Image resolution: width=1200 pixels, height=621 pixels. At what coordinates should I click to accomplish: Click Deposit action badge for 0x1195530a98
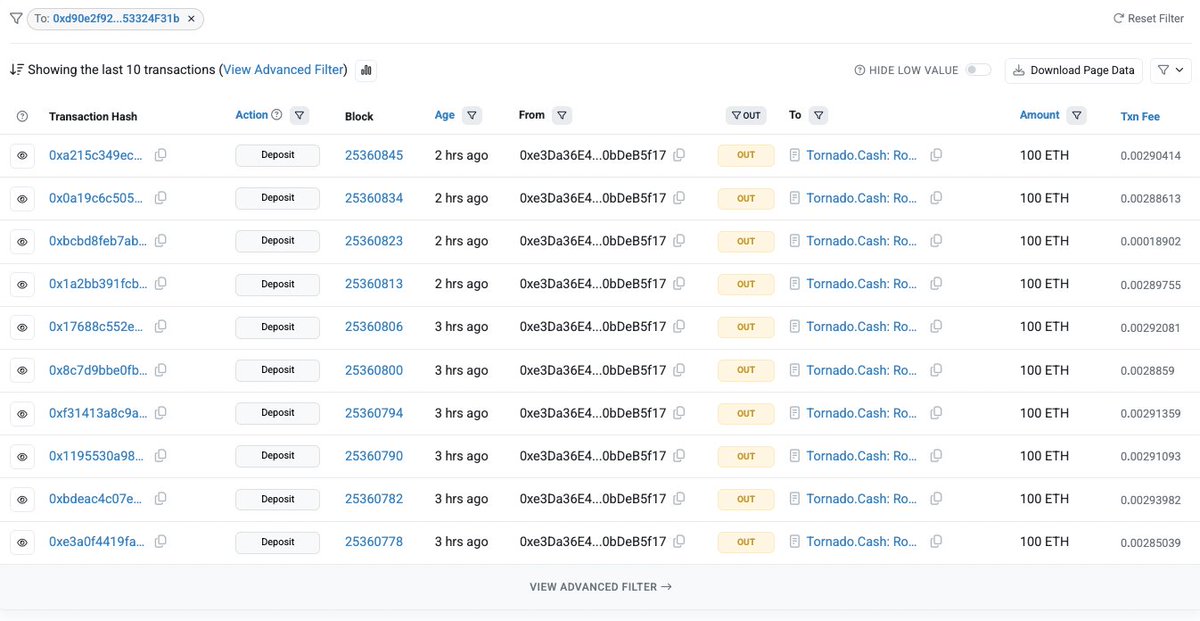(x=278, y=456)
